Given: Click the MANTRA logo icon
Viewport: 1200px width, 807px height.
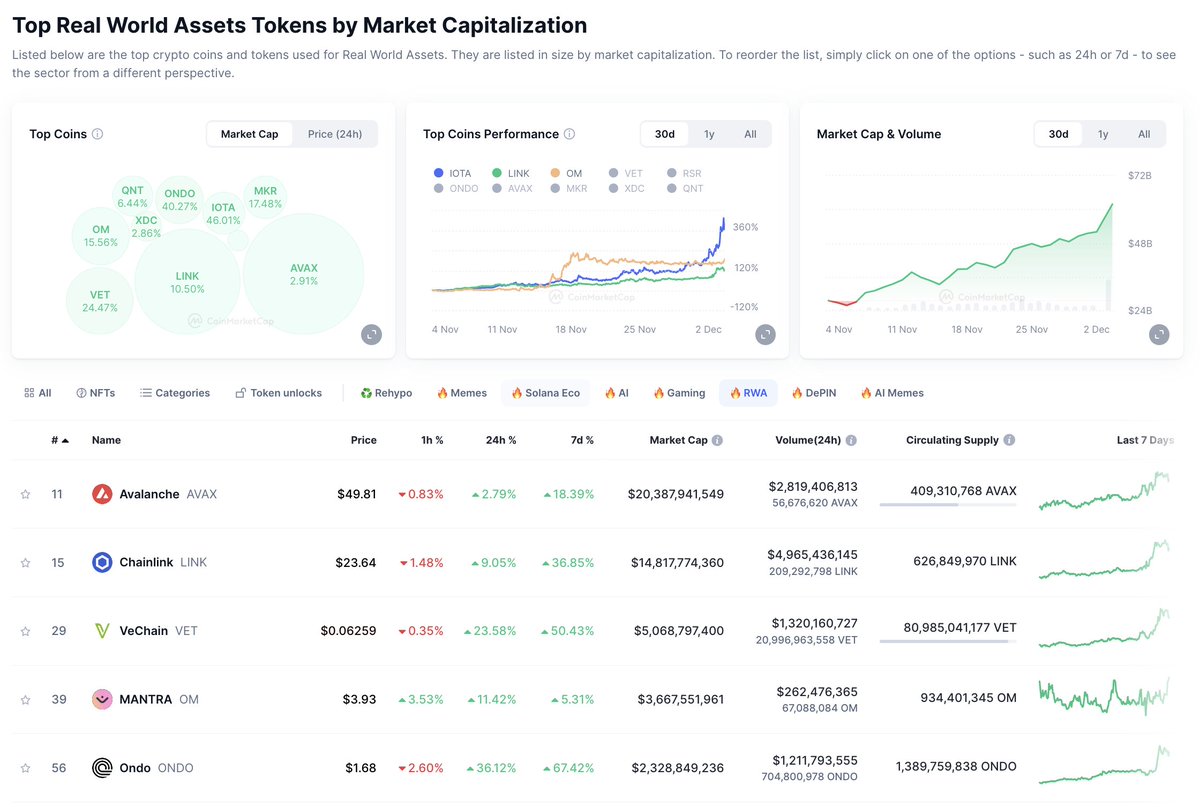Looking at the screenshot, I should [x=102, y=699].
